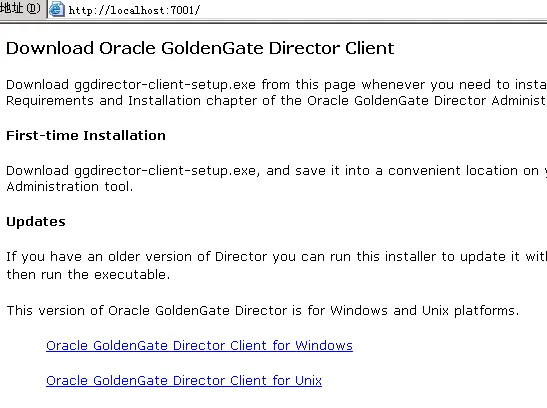
Task: Open Oracle GoldenGate Director Client for Unix link
Action: click(x=184, y=380)
